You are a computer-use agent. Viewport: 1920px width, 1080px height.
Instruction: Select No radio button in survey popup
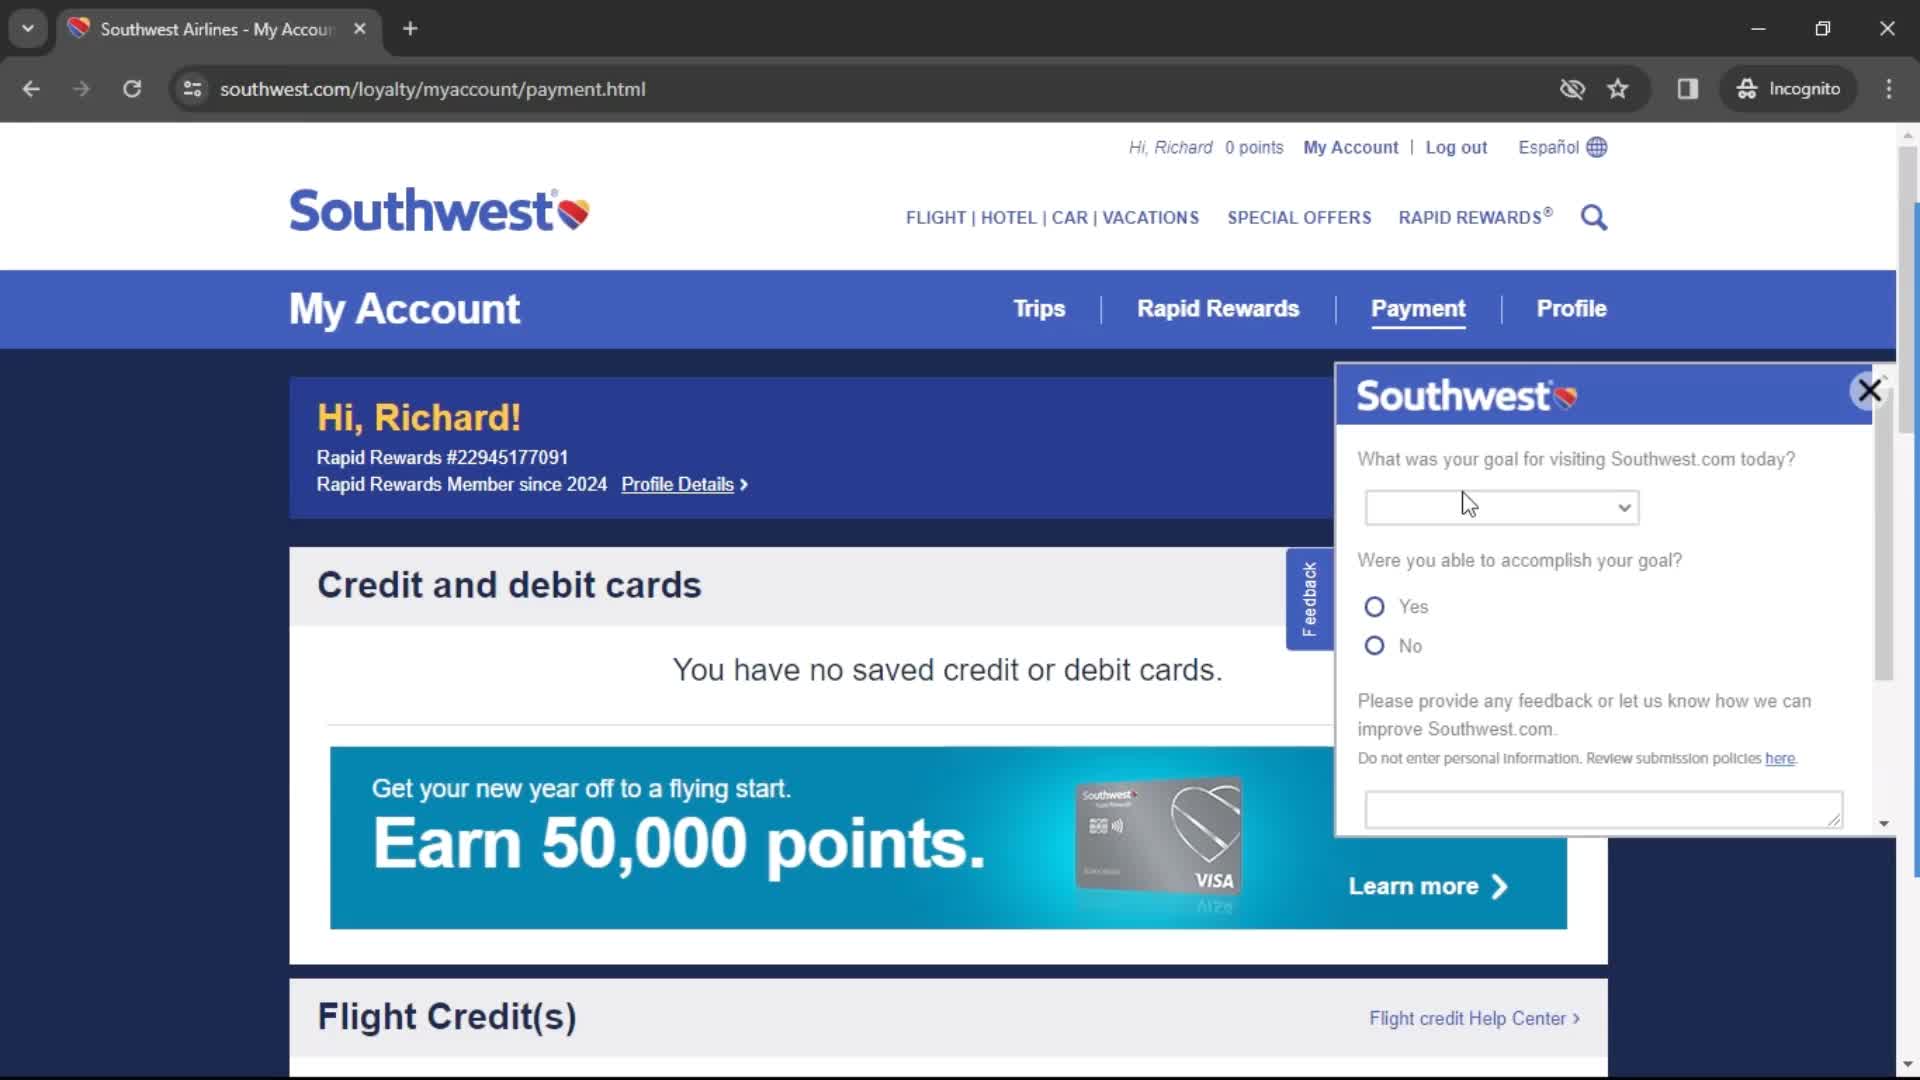point(1373,645)
